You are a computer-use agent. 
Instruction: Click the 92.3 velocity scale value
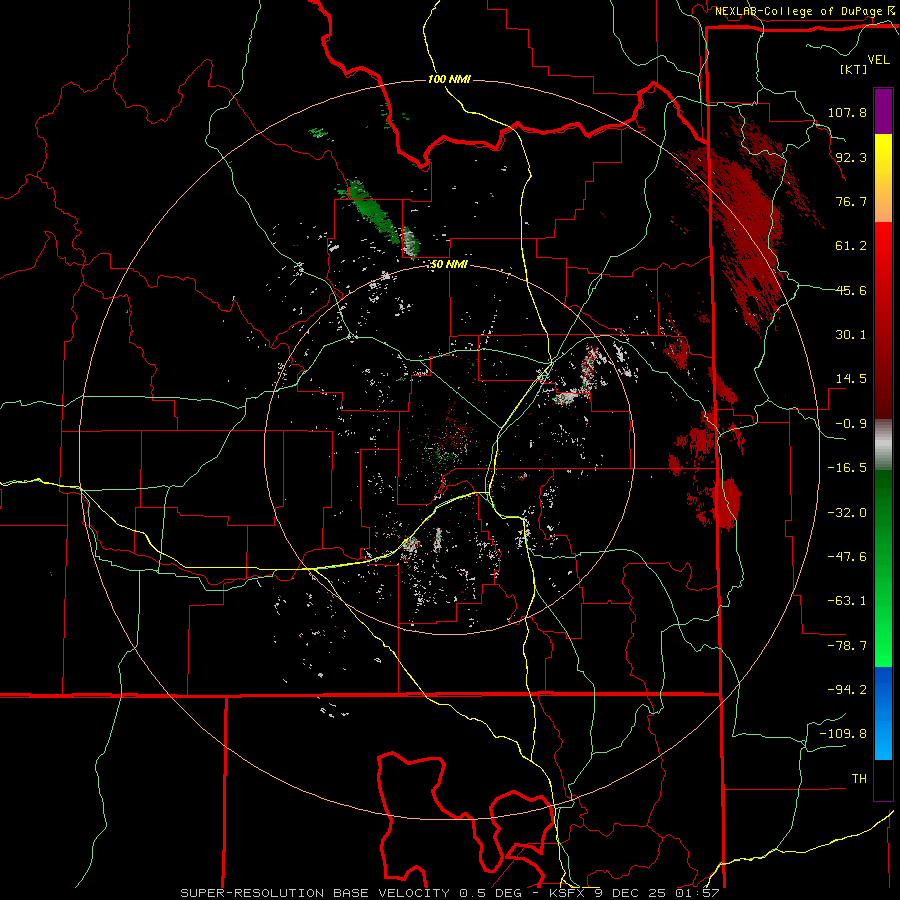point(851,157)
